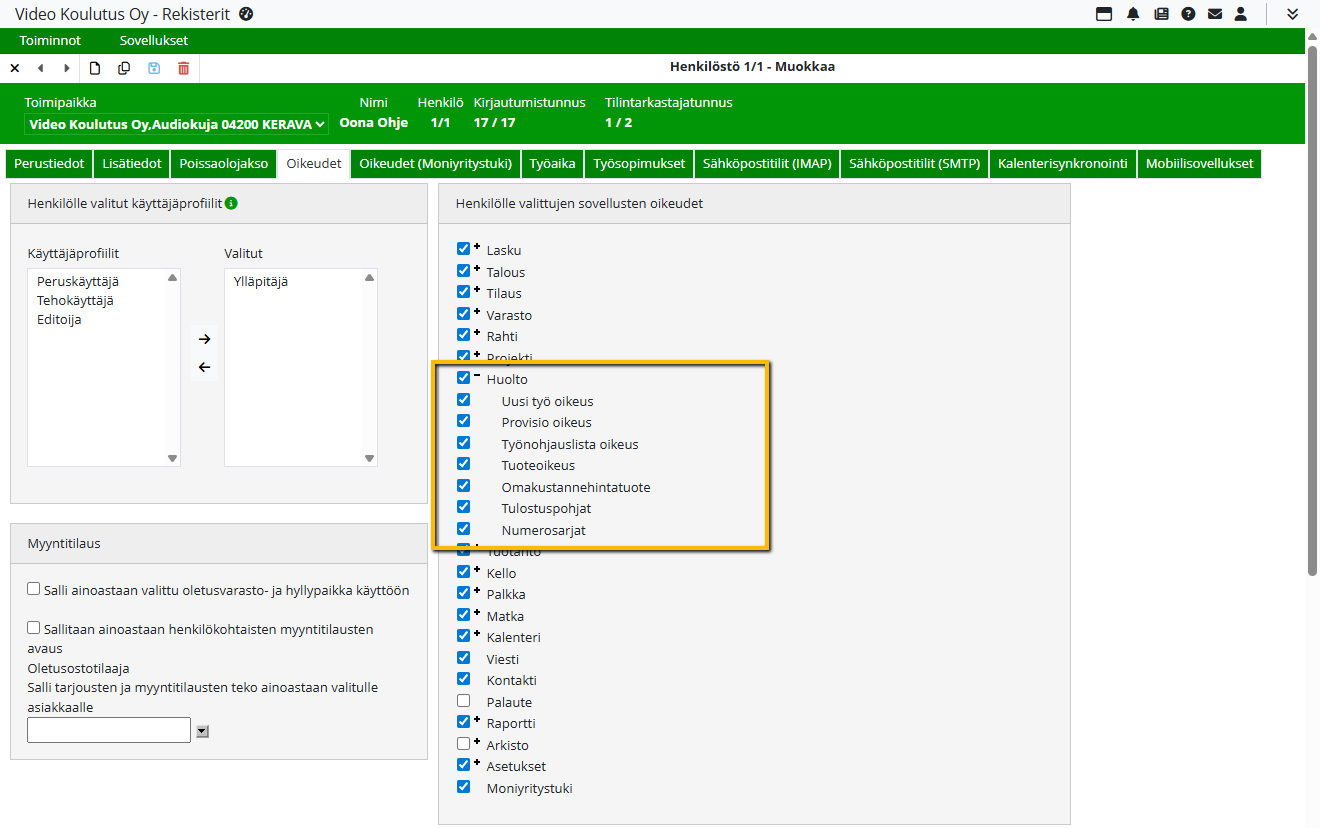Click the copy record icon in toolbar

point(124,68)
